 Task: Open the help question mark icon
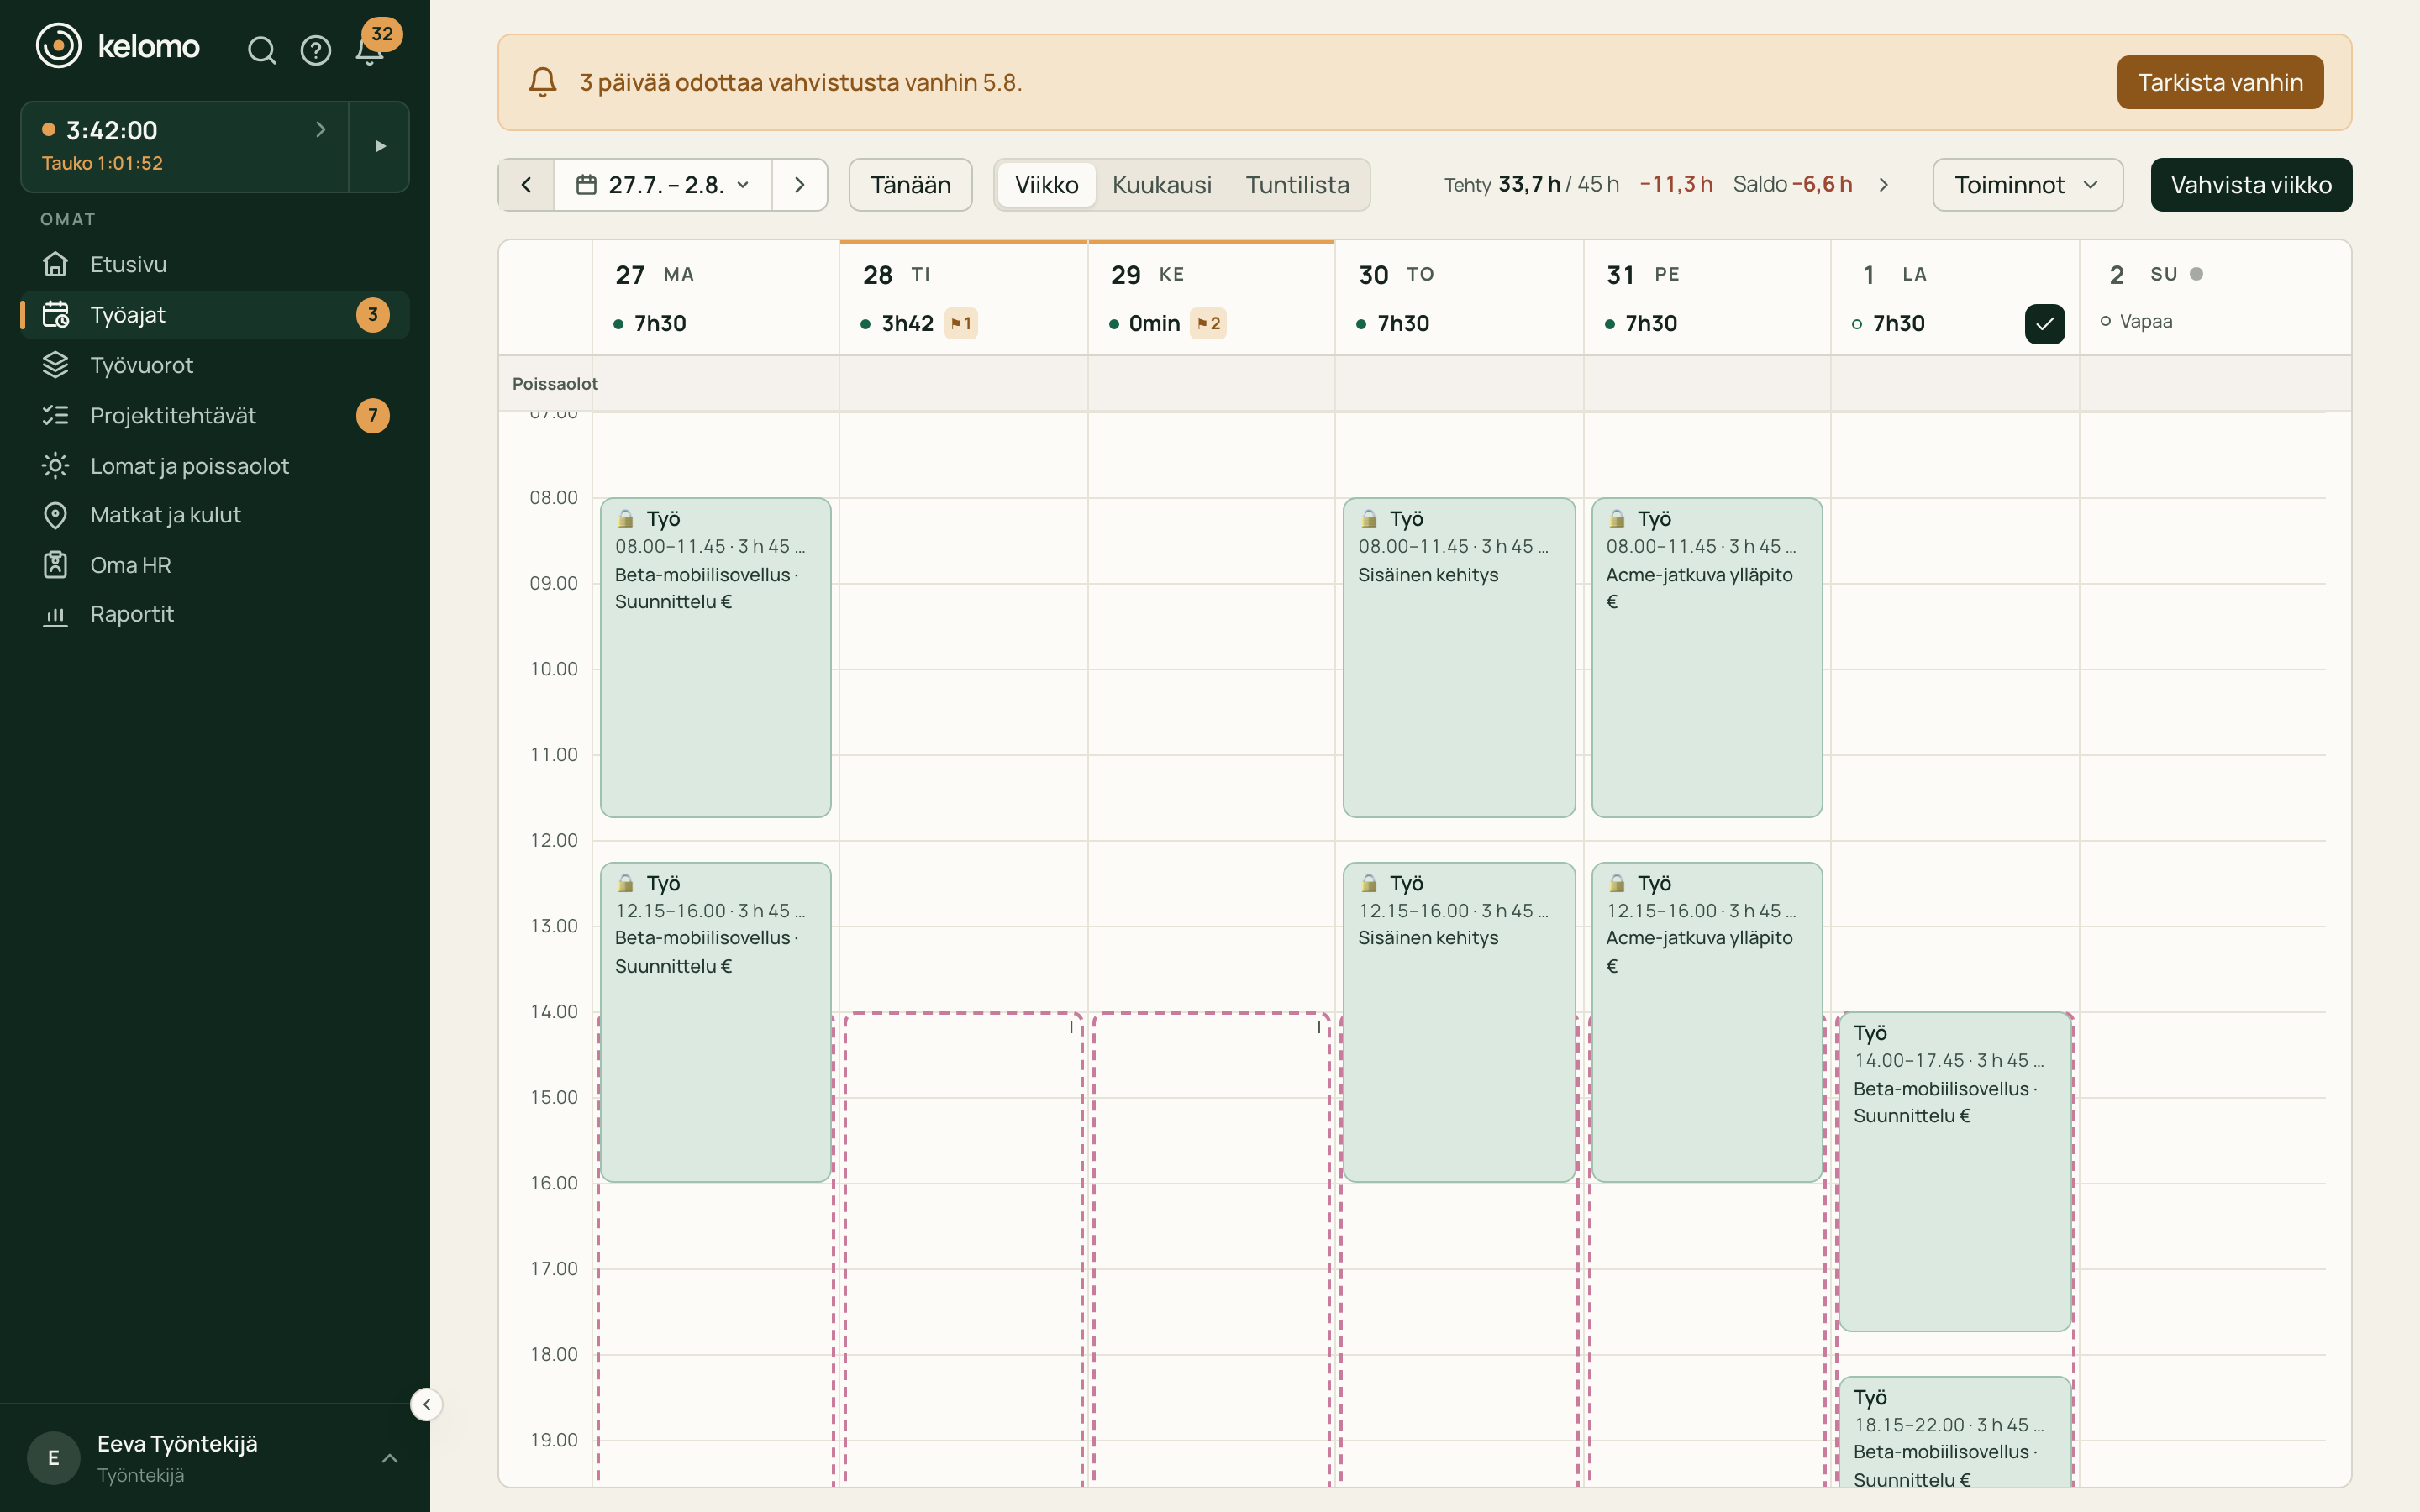click(x=316, y=50)
